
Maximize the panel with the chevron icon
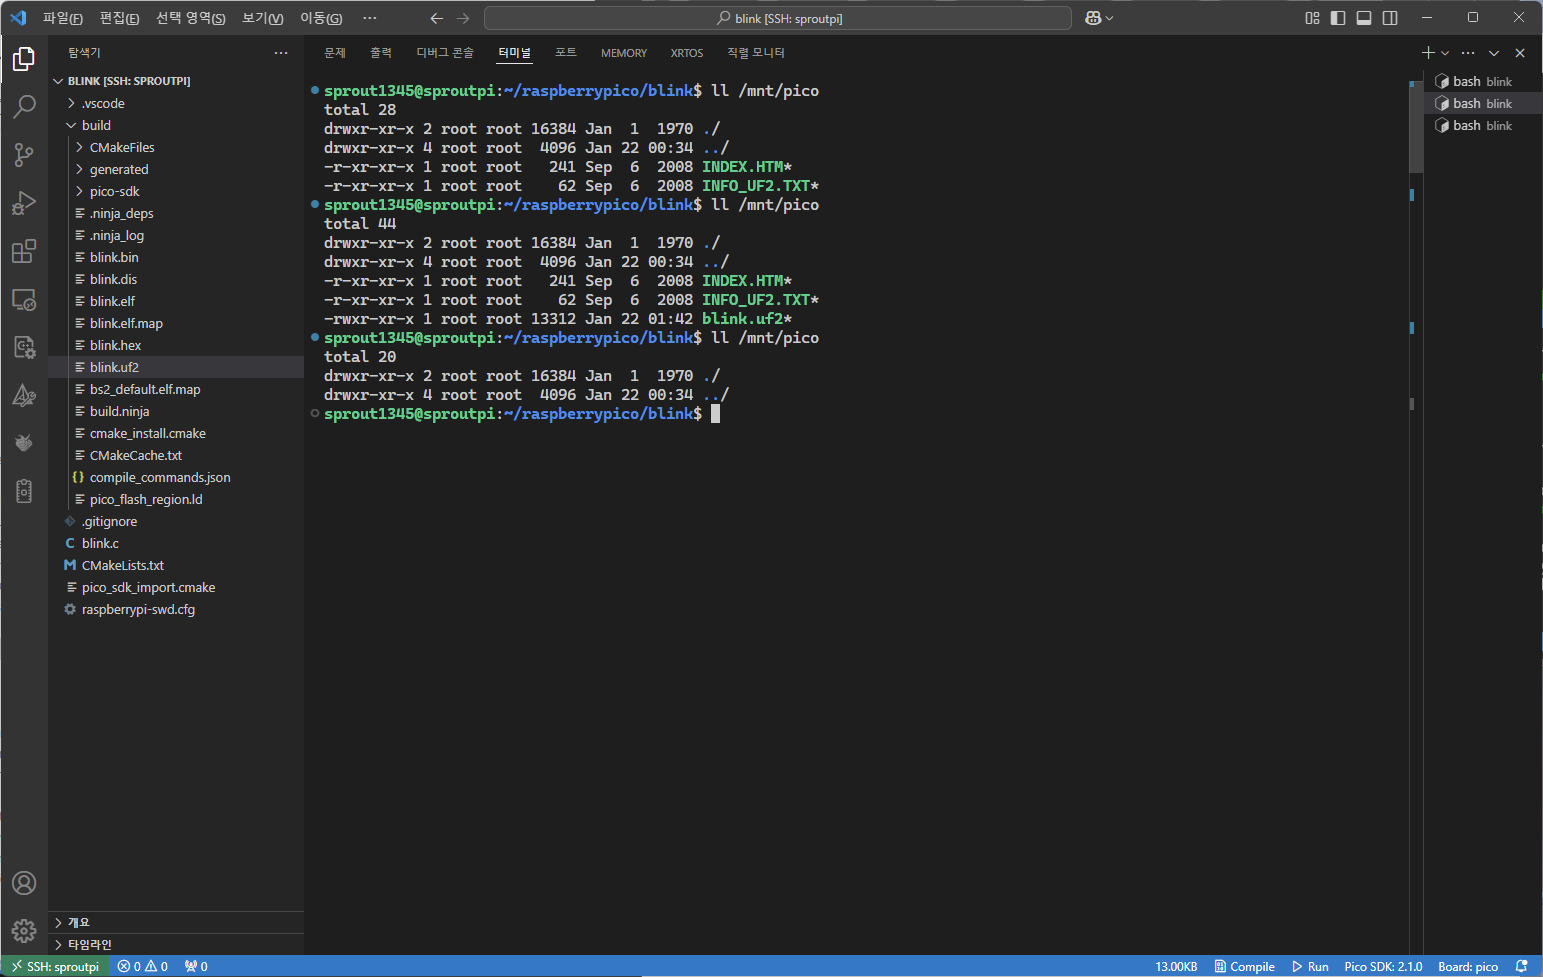click(x=1494, y=53)
